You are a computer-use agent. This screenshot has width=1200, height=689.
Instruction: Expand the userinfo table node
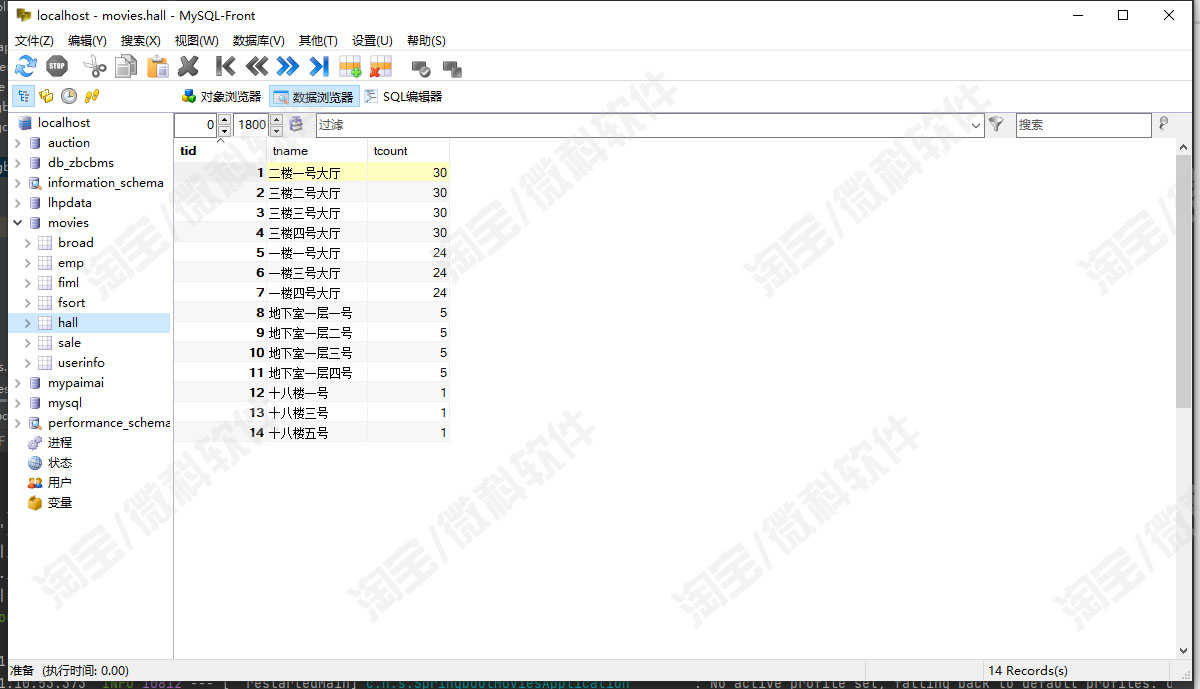click(x=27, y=363)
